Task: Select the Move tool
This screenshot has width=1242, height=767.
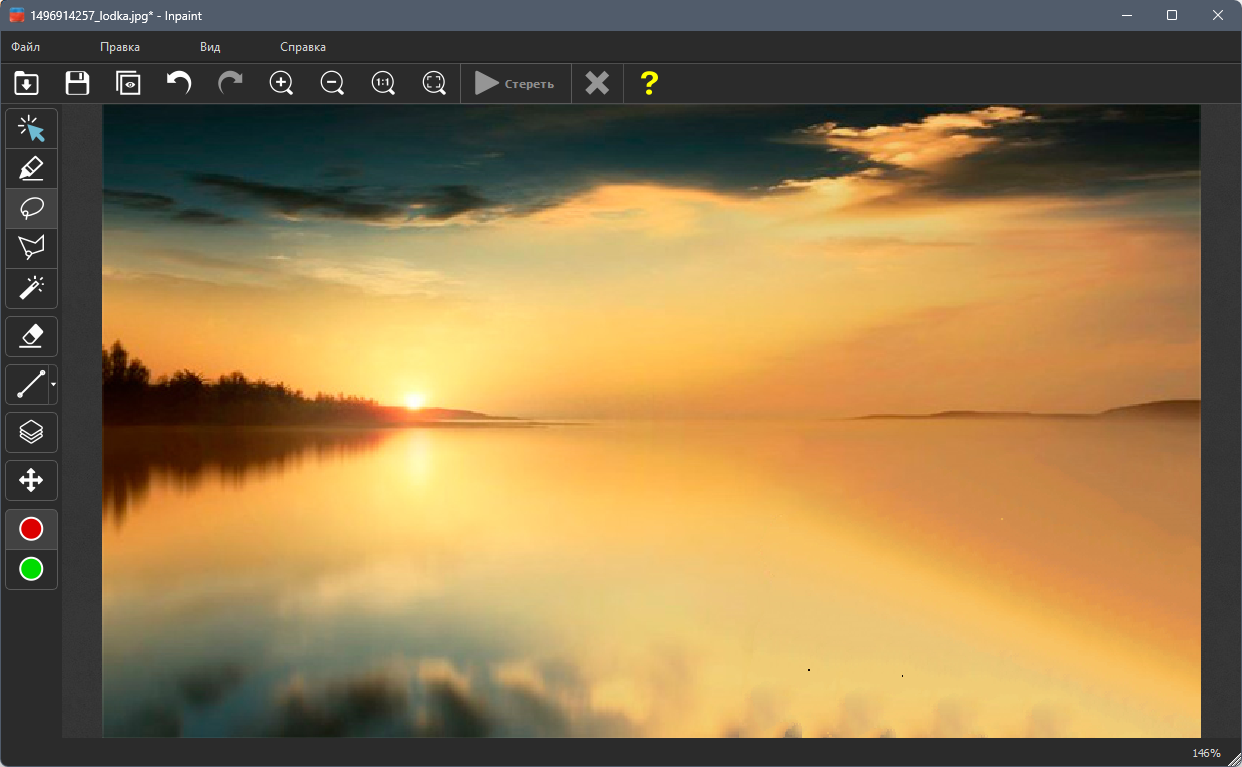Action: click(x=32, y=480)
